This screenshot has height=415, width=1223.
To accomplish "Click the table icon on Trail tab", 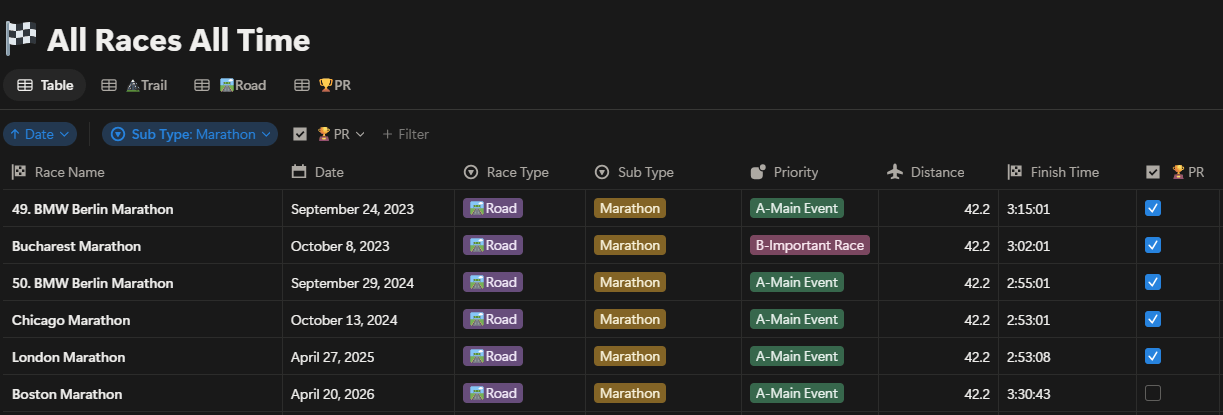I will 109,85.
